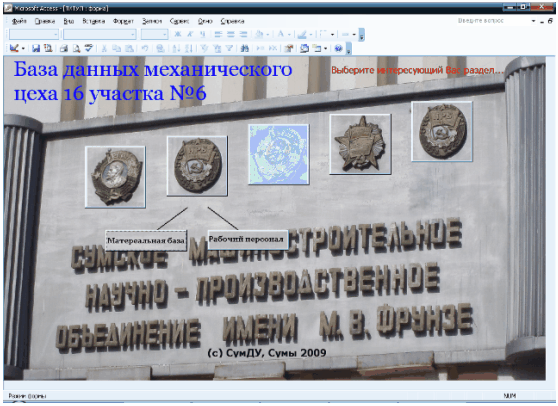
Task: Apply the Fill/Back Color bucket
Action: click(259, 34)
